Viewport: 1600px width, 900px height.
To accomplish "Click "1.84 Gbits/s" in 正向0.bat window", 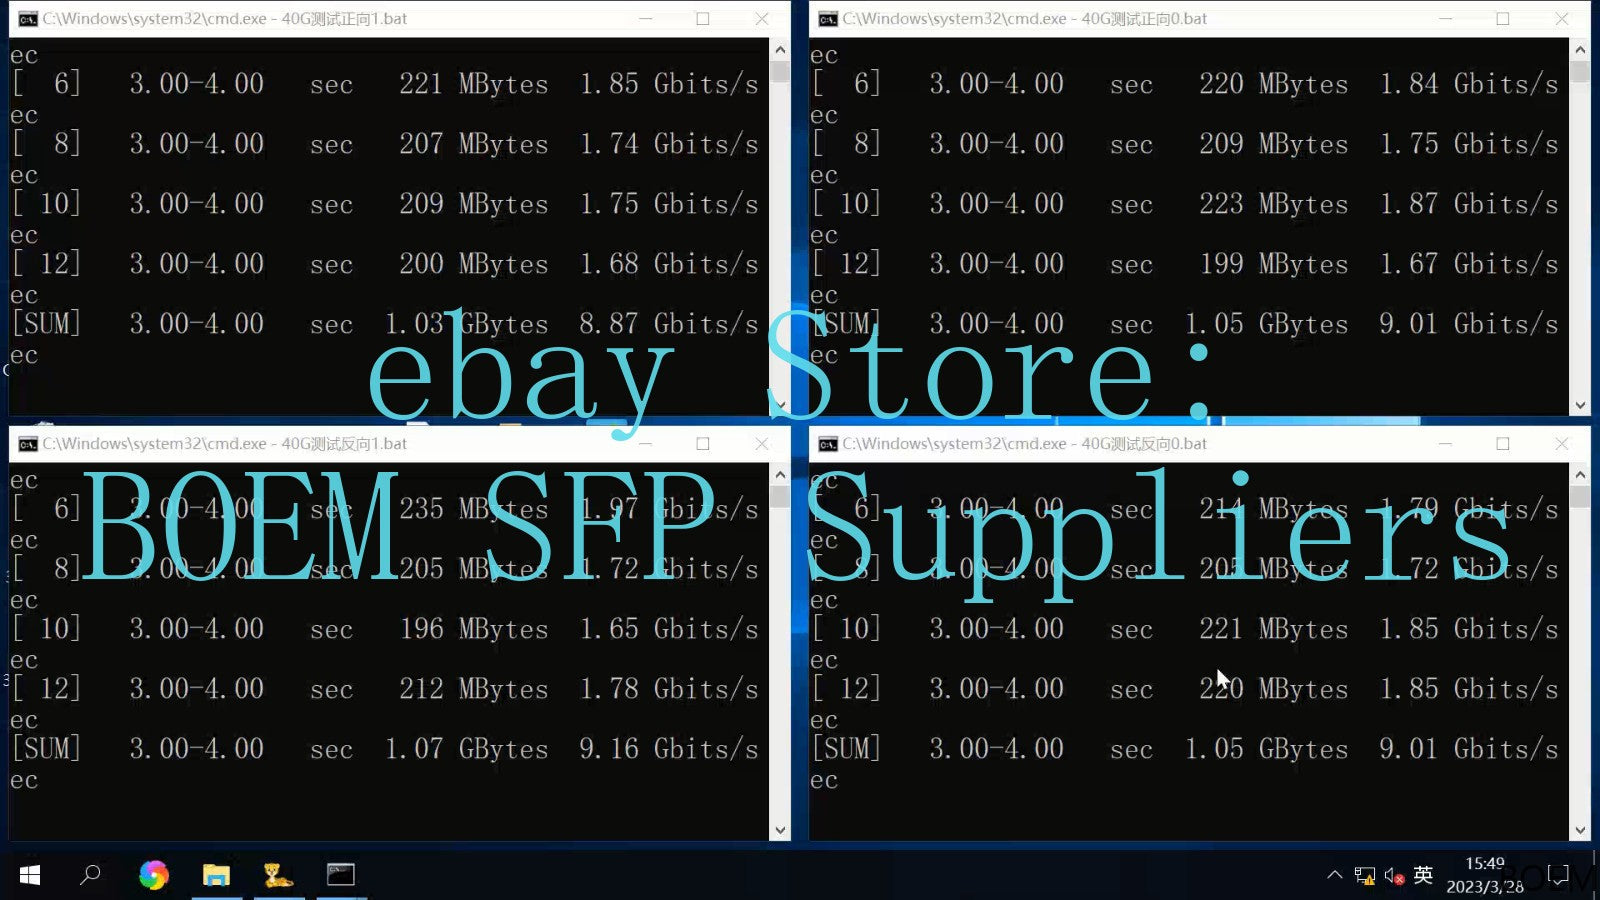I will 1469,84.
